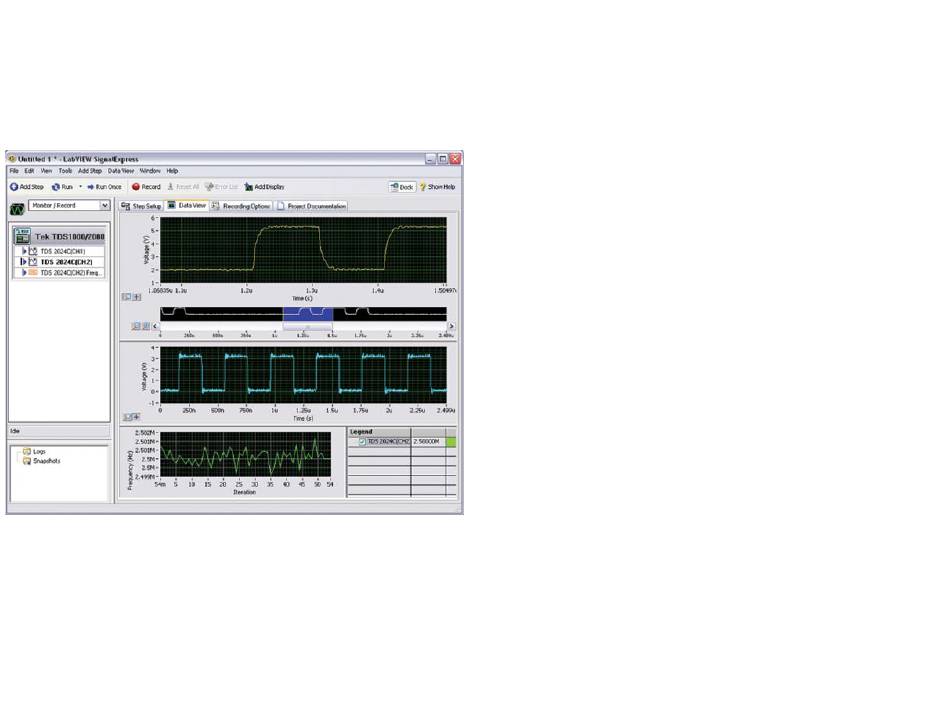Click the top yellow waveform graph

click(x=304, y=250)
